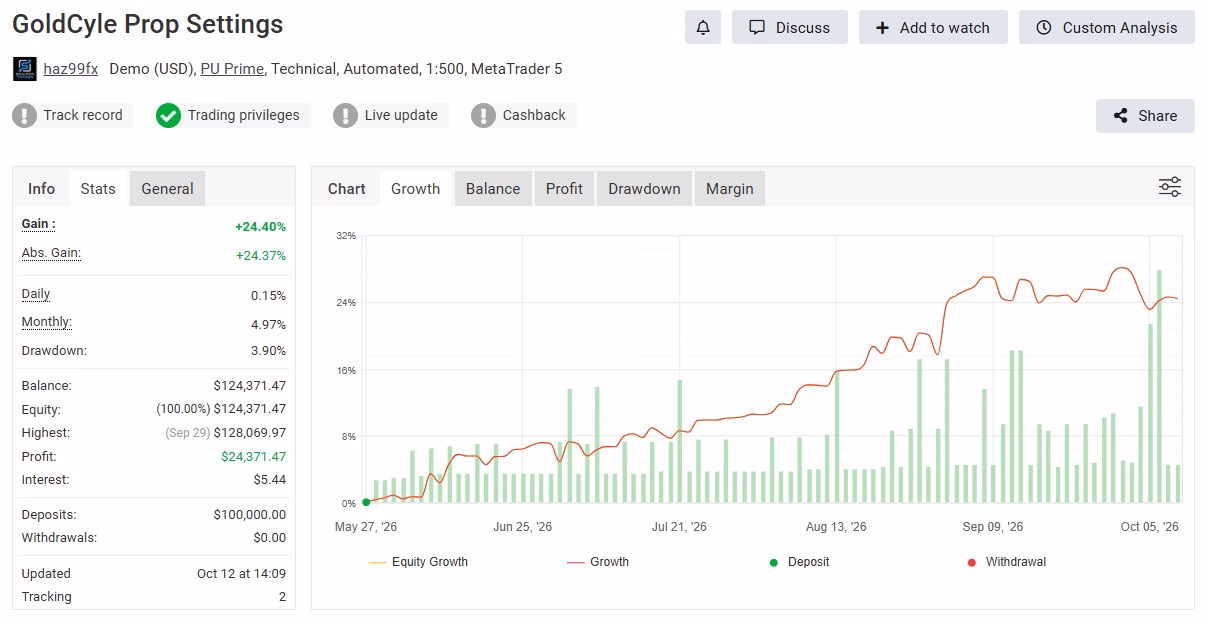Click the green deposit dot on chart
The image size is (1206, 622).
(x=366, y=503)
